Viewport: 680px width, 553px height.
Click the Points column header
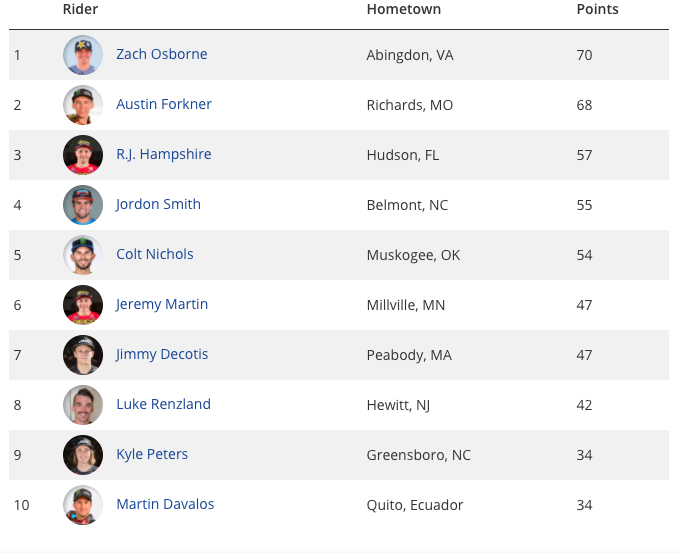(597, 9)
